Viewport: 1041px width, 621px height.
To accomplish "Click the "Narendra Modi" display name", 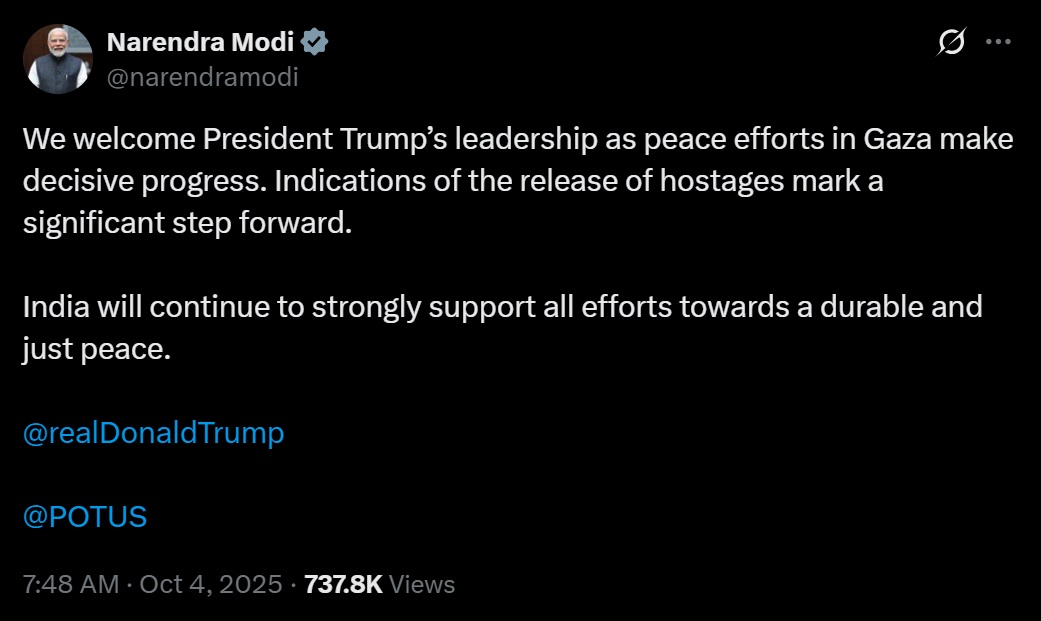I will [200, 43].
